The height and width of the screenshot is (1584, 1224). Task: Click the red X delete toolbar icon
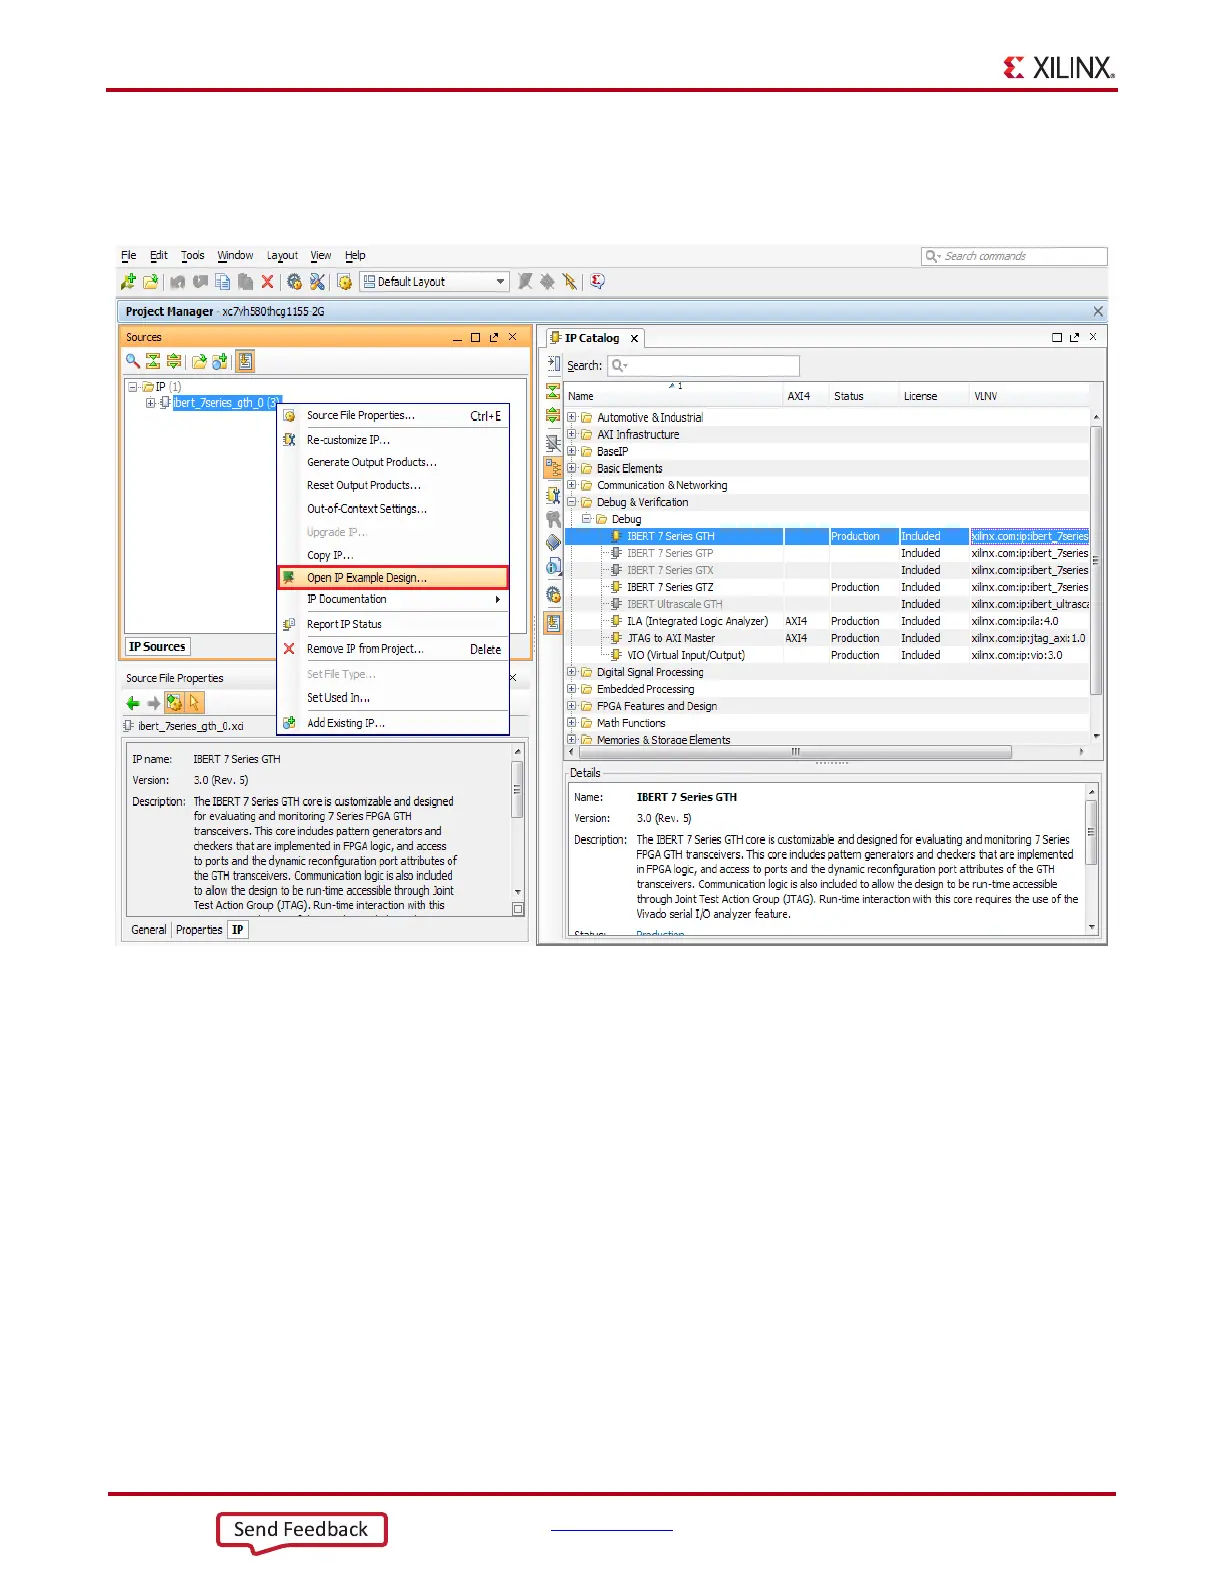(x=267, y=282)
